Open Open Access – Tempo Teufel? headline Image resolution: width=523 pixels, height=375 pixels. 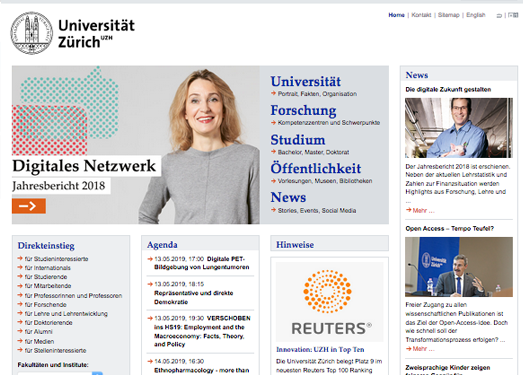(450, 229)
